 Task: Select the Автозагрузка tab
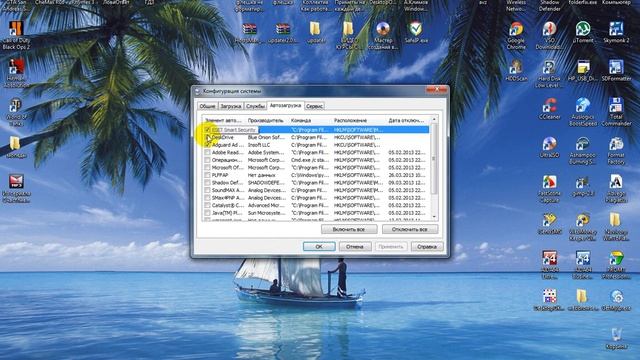285,105
